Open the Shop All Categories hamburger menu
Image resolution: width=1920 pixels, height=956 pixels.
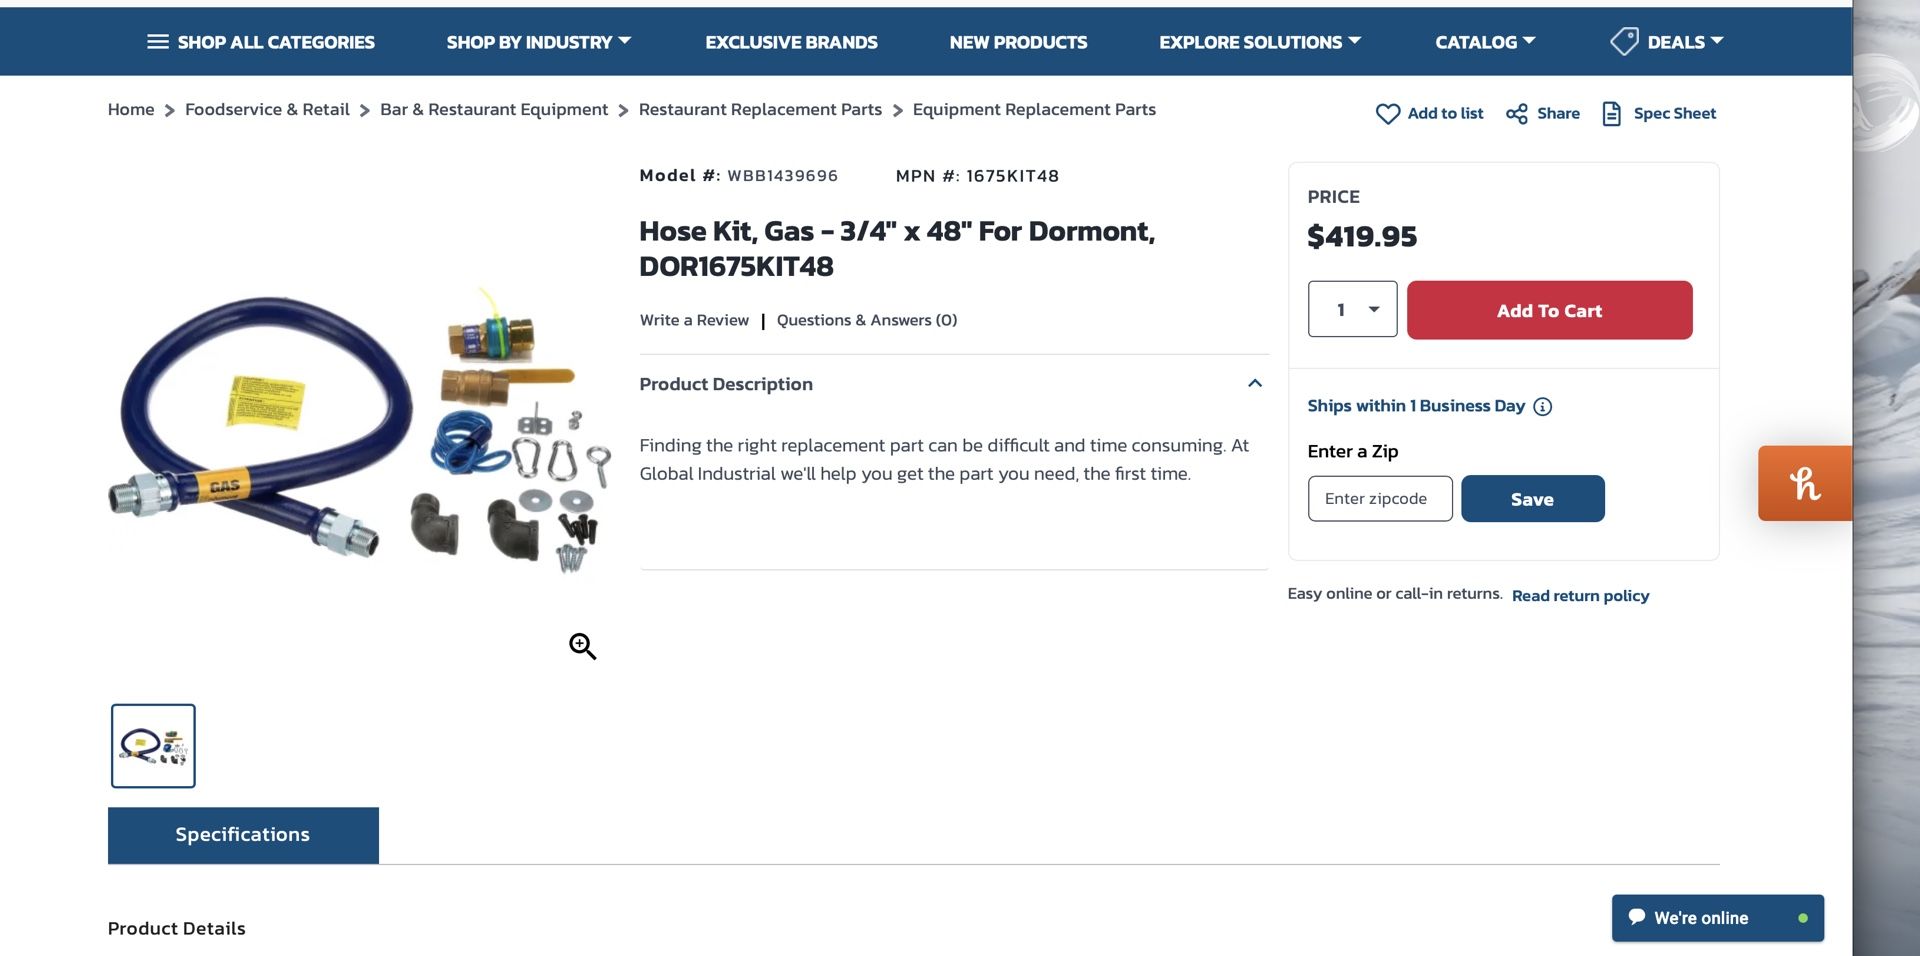coord(157,41)
